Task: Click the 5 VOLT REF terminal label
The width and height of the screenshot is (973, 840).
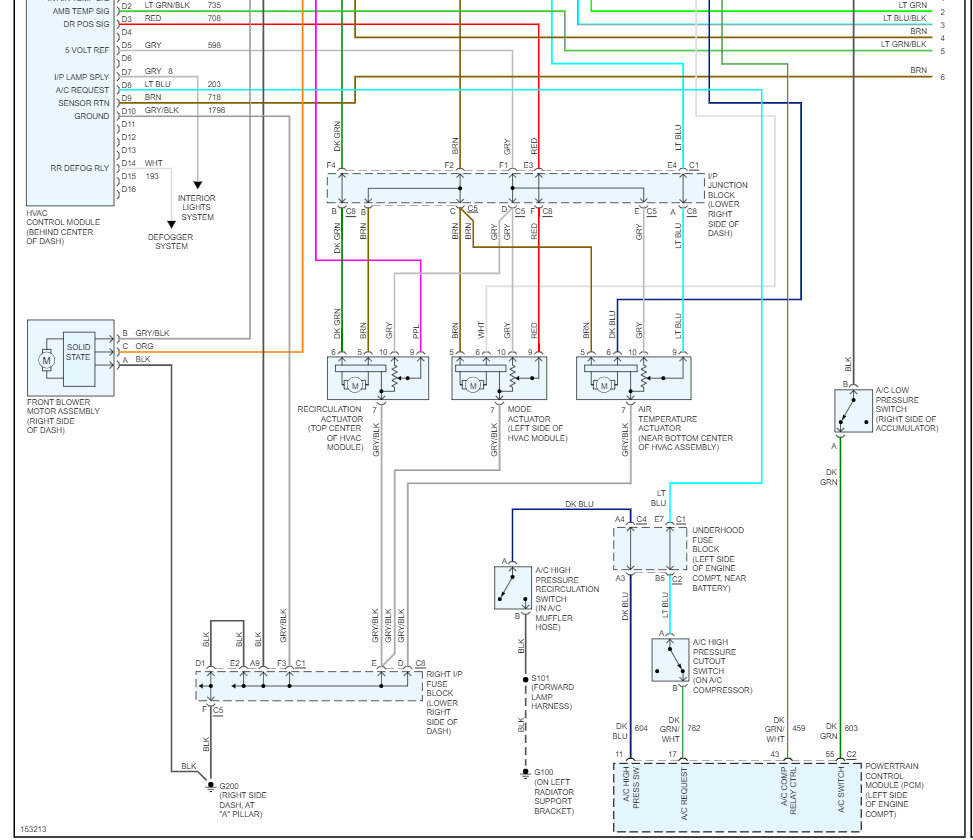Action: pos(87,50)
